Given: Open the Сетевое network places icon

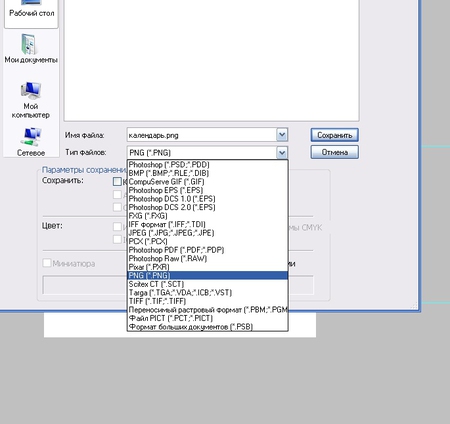Looking at the screenshot, I should [31, 142].
